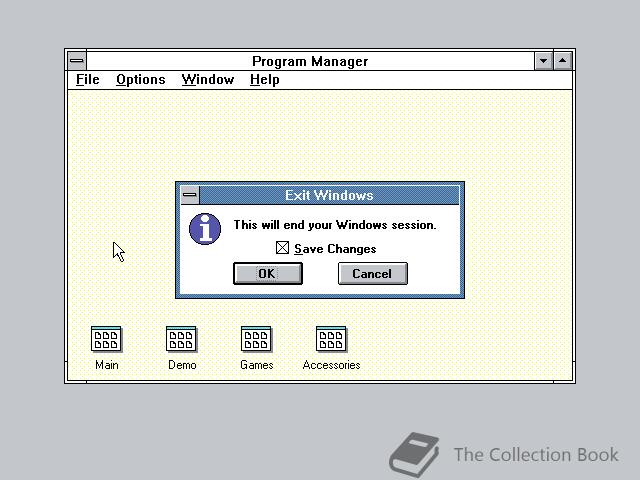Open the Options menu
The image size is (640, 480).
[141, 80]
